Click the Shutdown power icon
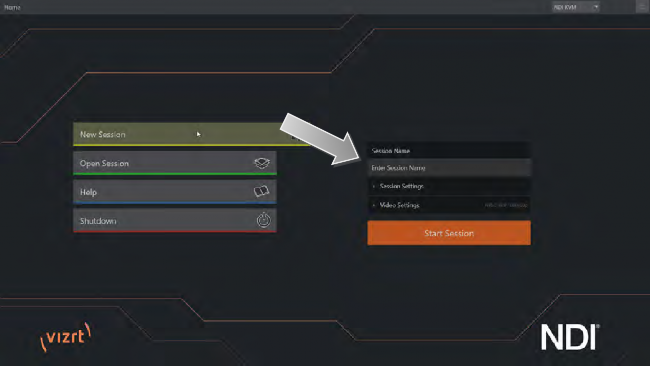This screenshot has width=650, height=366. (263, 220)
